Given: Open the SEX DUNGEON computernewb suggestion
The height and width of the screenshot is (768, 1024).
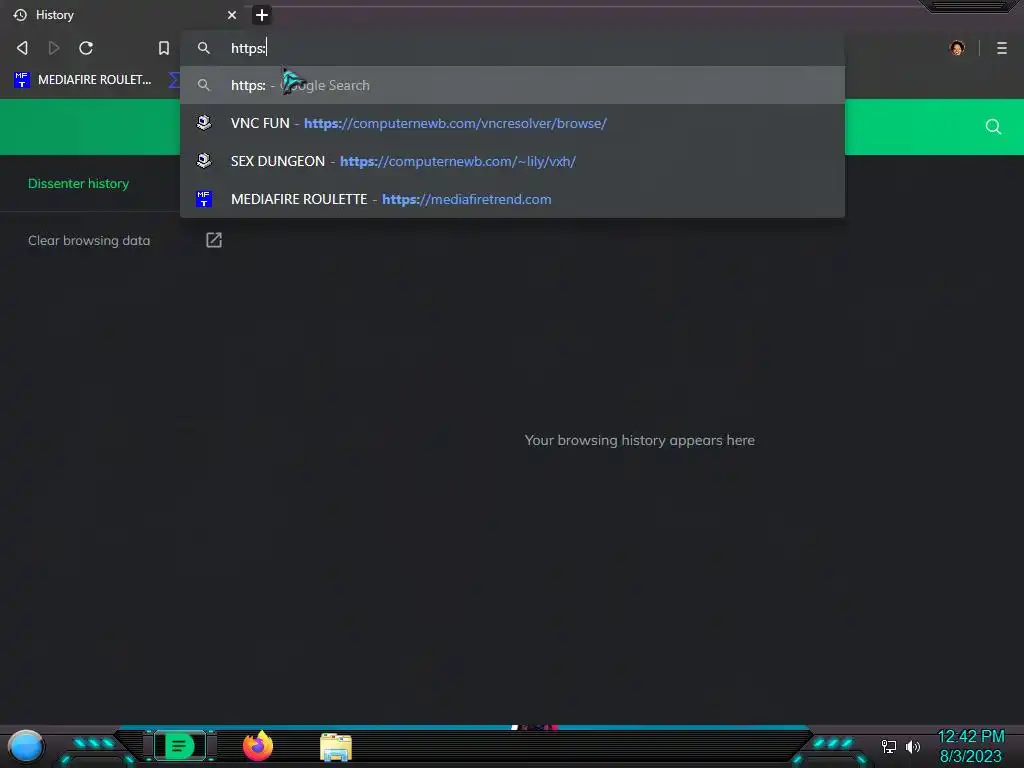Looking at the screenshot, I should (x=512, y=161).
